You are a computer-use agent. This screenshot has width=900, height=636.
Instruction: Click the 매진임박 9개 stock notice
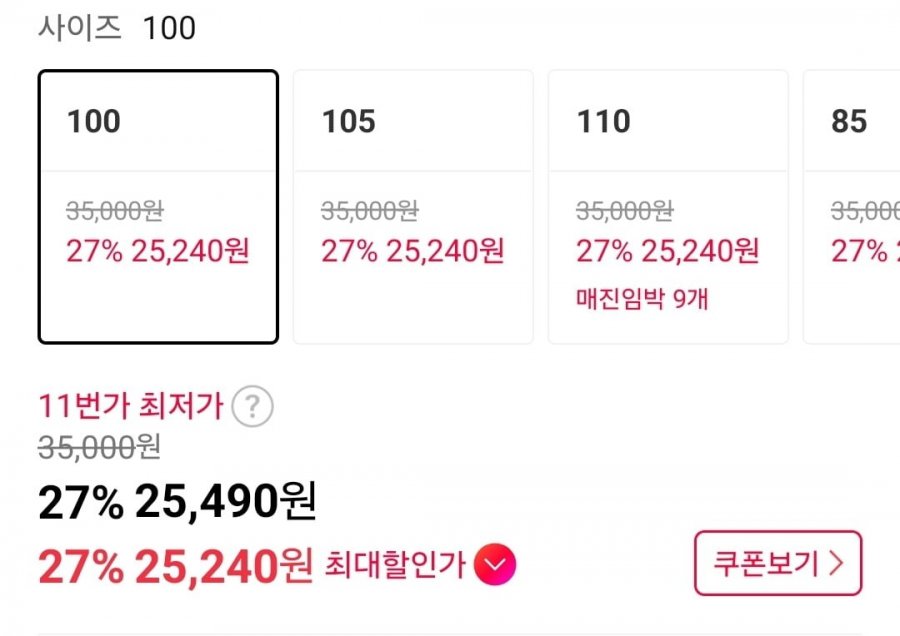pos(641,298)
